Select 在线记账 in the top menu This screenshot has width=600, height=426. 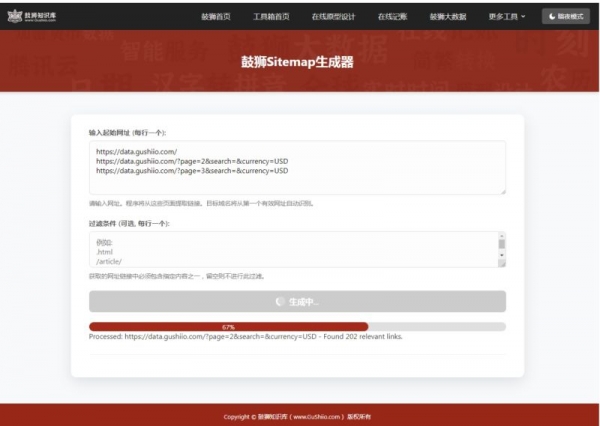pos(392,16)
